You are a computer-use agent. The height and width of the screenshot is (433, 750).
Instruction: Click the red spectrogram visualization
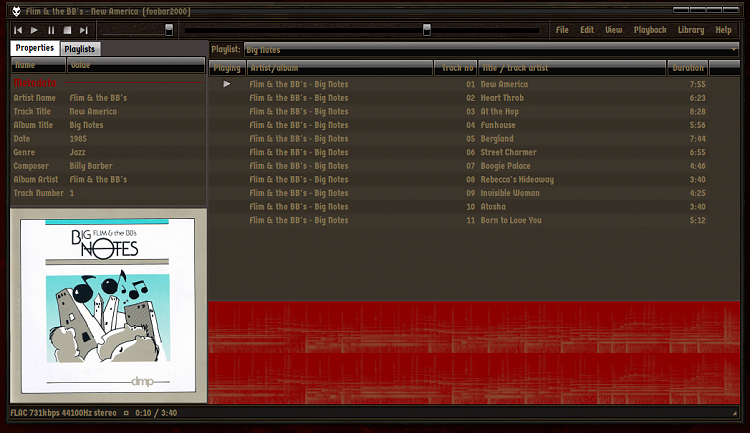[474, 353]
